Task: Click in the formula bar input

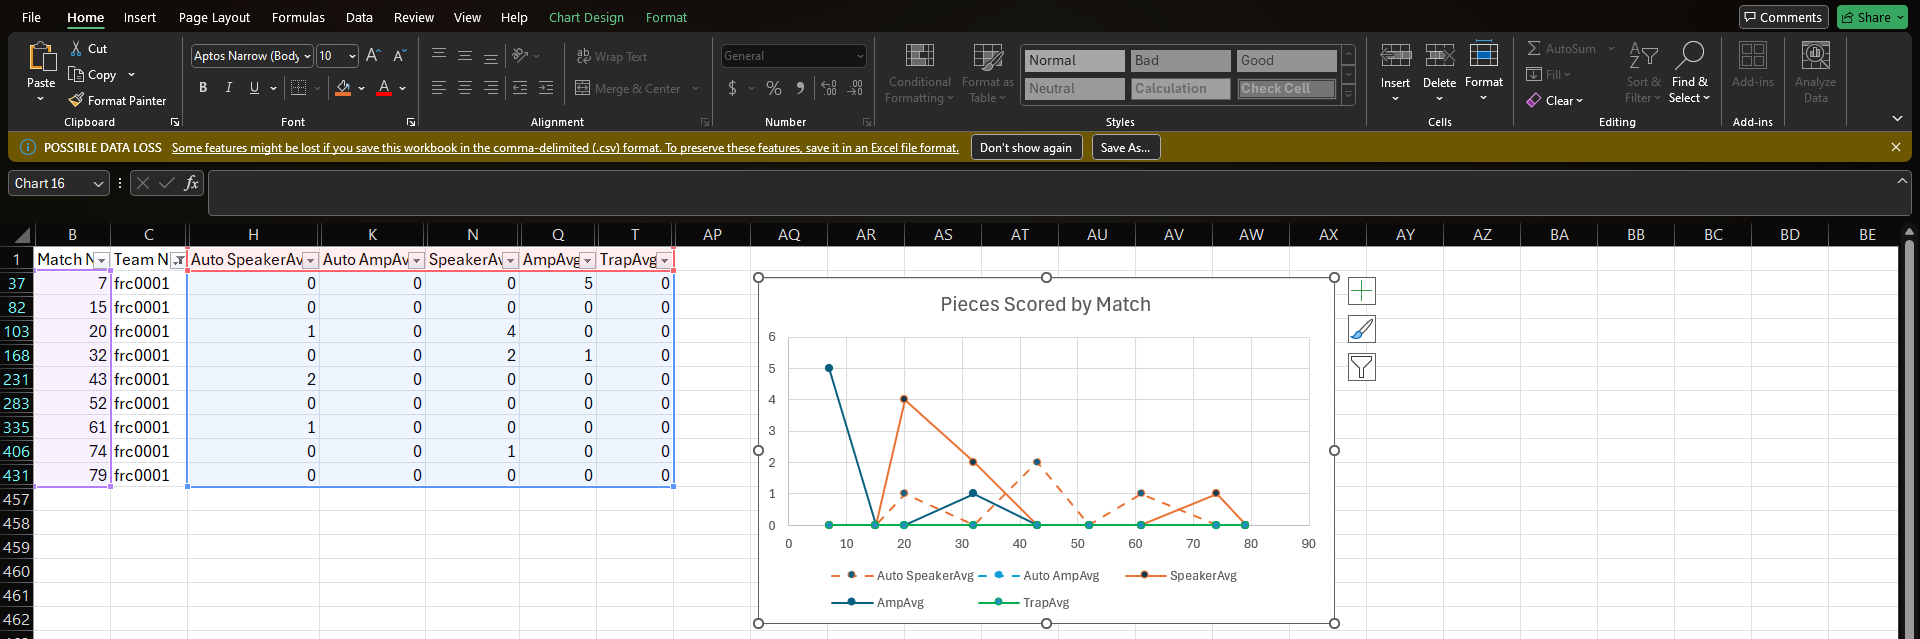Action: point(1050,193)
